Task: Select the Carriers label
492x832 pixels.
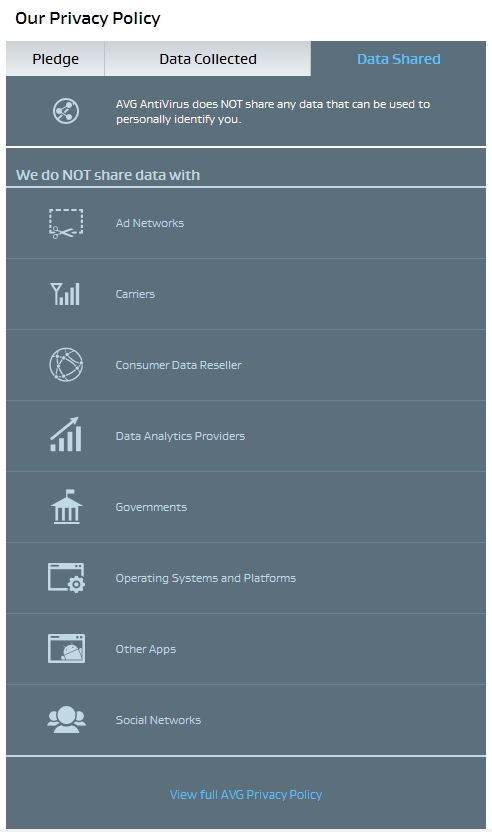Action: point(135,294)
